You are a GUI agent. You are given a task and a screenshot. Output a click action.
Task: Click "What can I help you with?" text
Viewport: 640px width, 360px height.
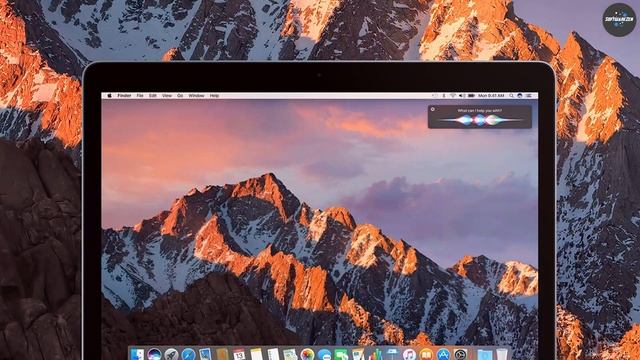pyautogui.click(x=480, y=111)
